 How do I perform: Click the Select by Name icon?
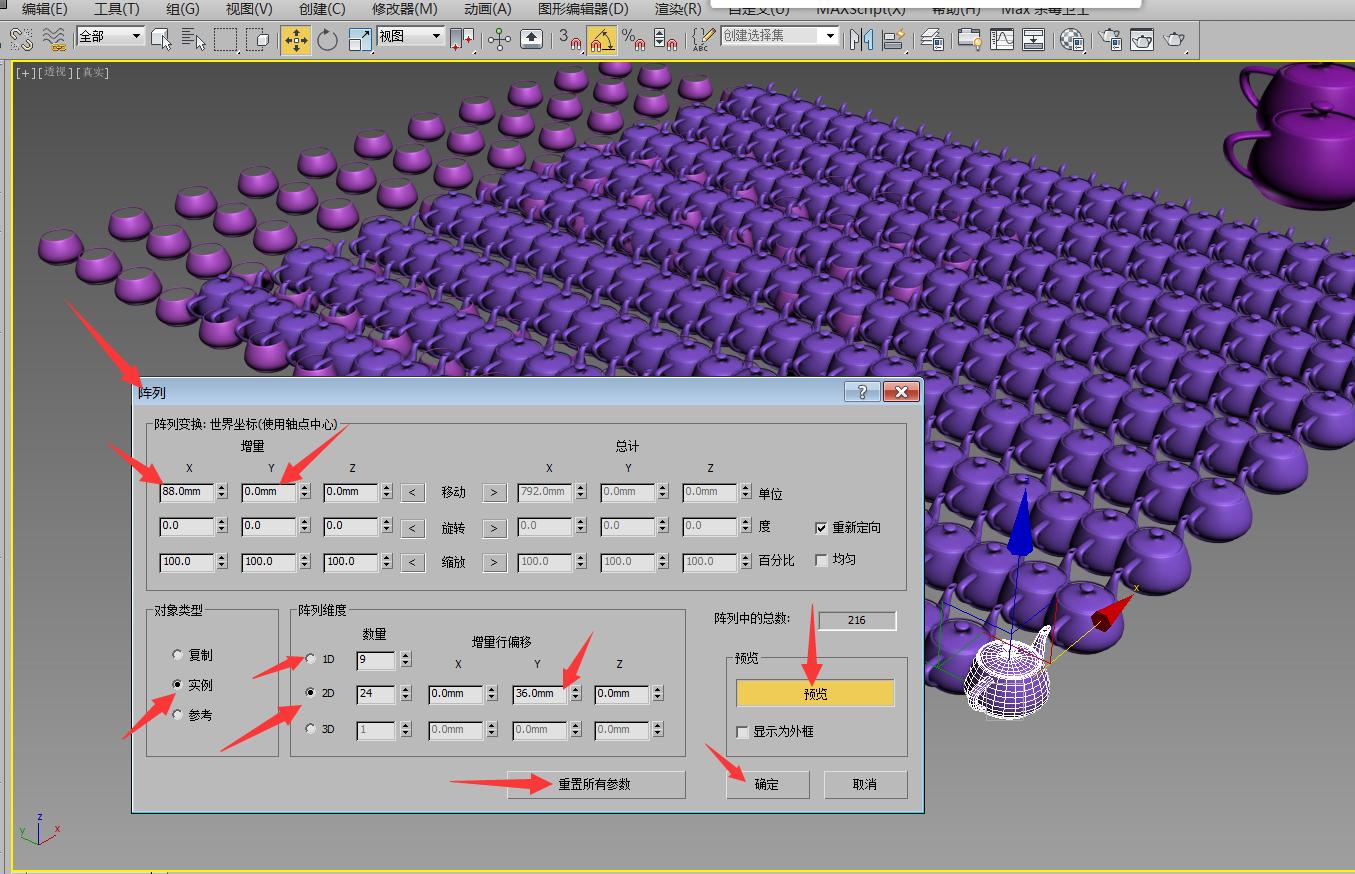coord(194,40)
